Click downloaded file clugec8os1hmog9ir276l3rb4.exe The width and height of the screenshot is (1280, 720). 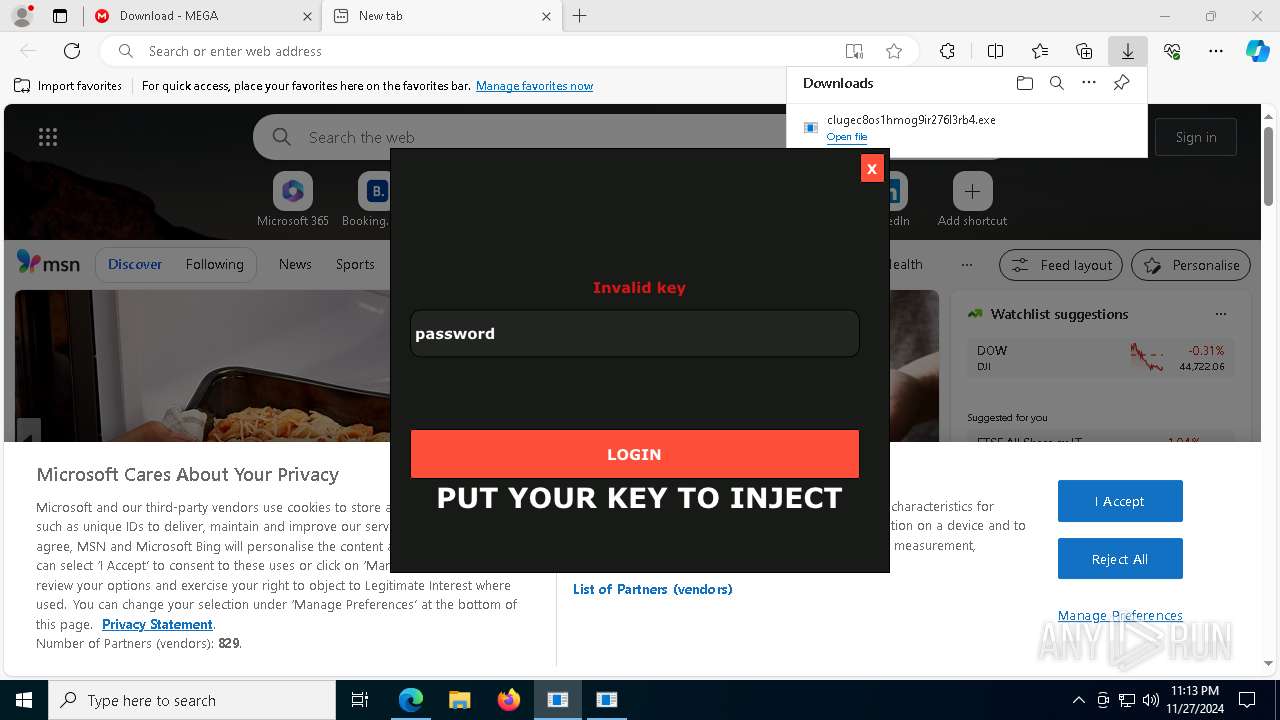pyautogui.click(x=911, y=120)
